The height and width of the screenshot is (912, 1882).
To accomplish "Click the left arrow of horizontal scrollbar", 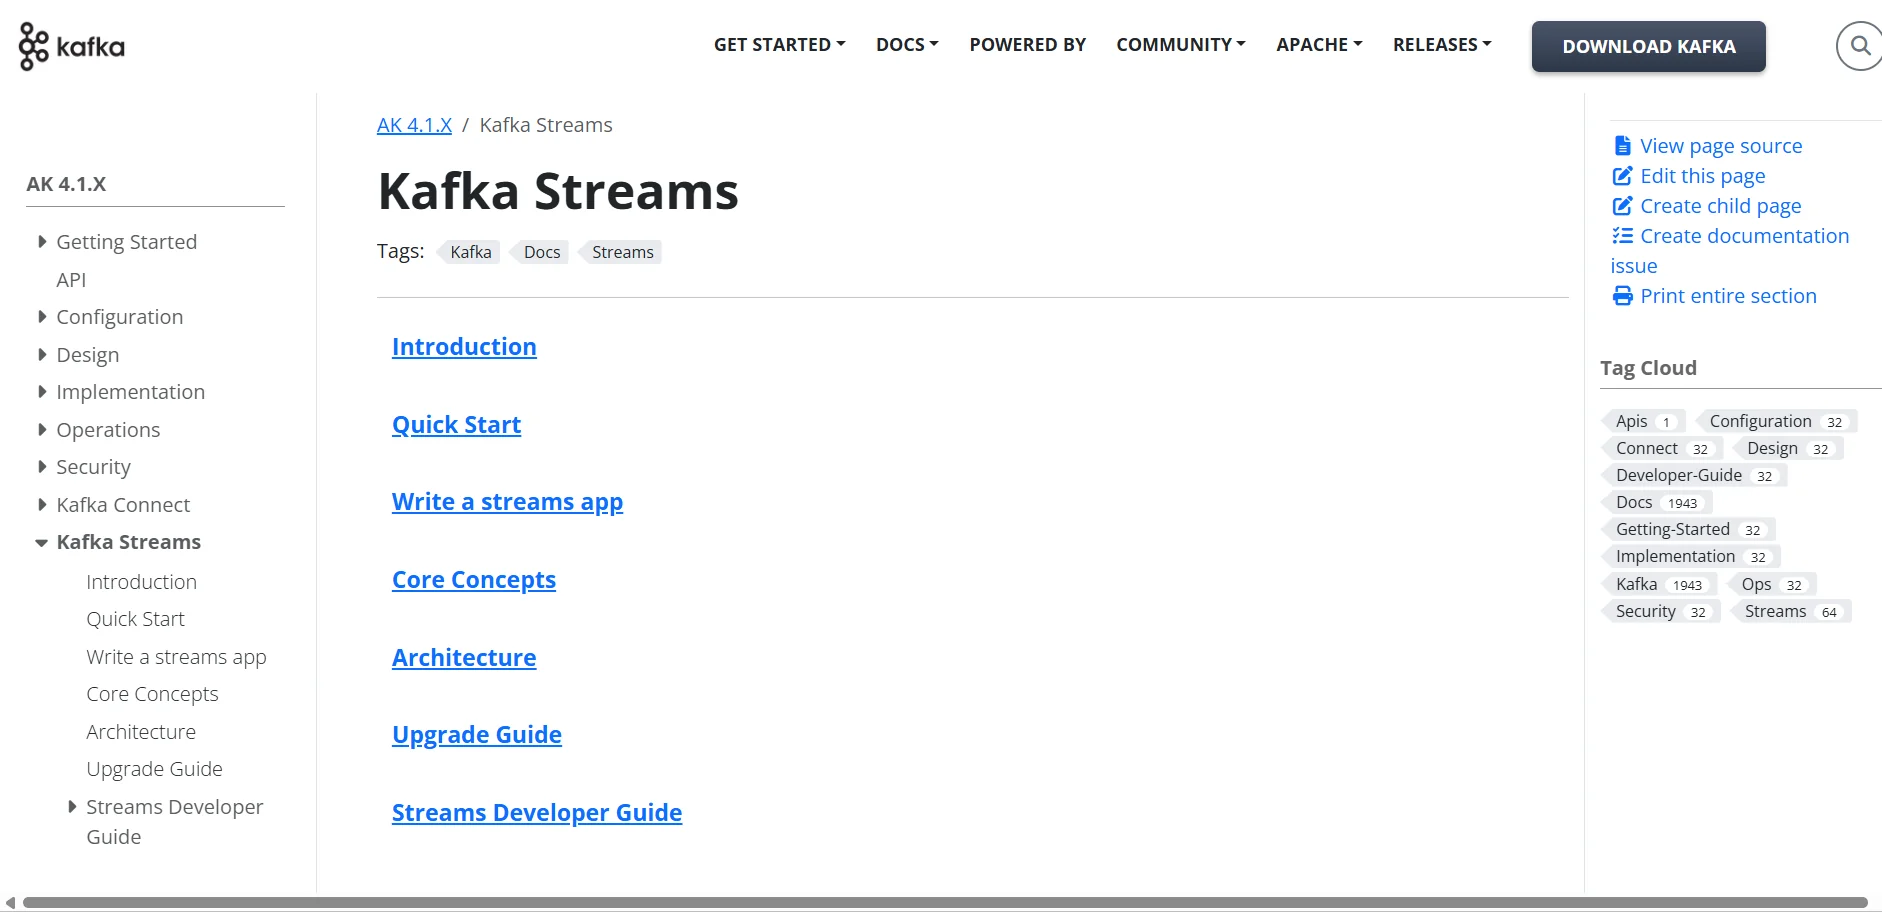I will [10, 902].
